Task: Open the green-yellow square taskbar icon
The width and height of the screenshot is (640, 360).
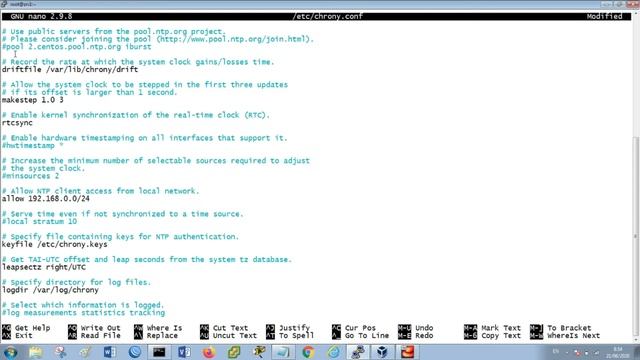Action: click(234, 352)
